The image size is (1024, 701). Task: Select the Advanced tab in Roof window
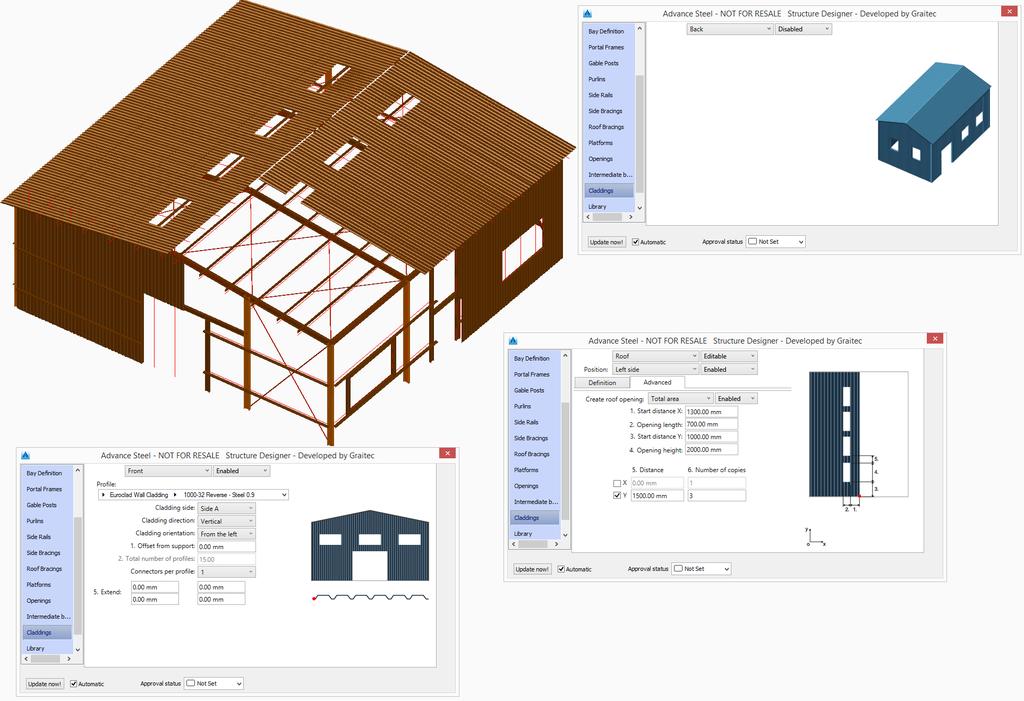(x=657, y=382)
